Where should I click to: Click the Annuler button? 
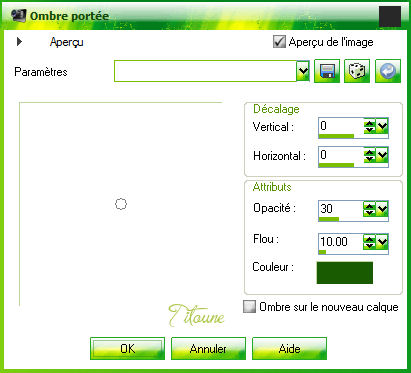(208, 348)
